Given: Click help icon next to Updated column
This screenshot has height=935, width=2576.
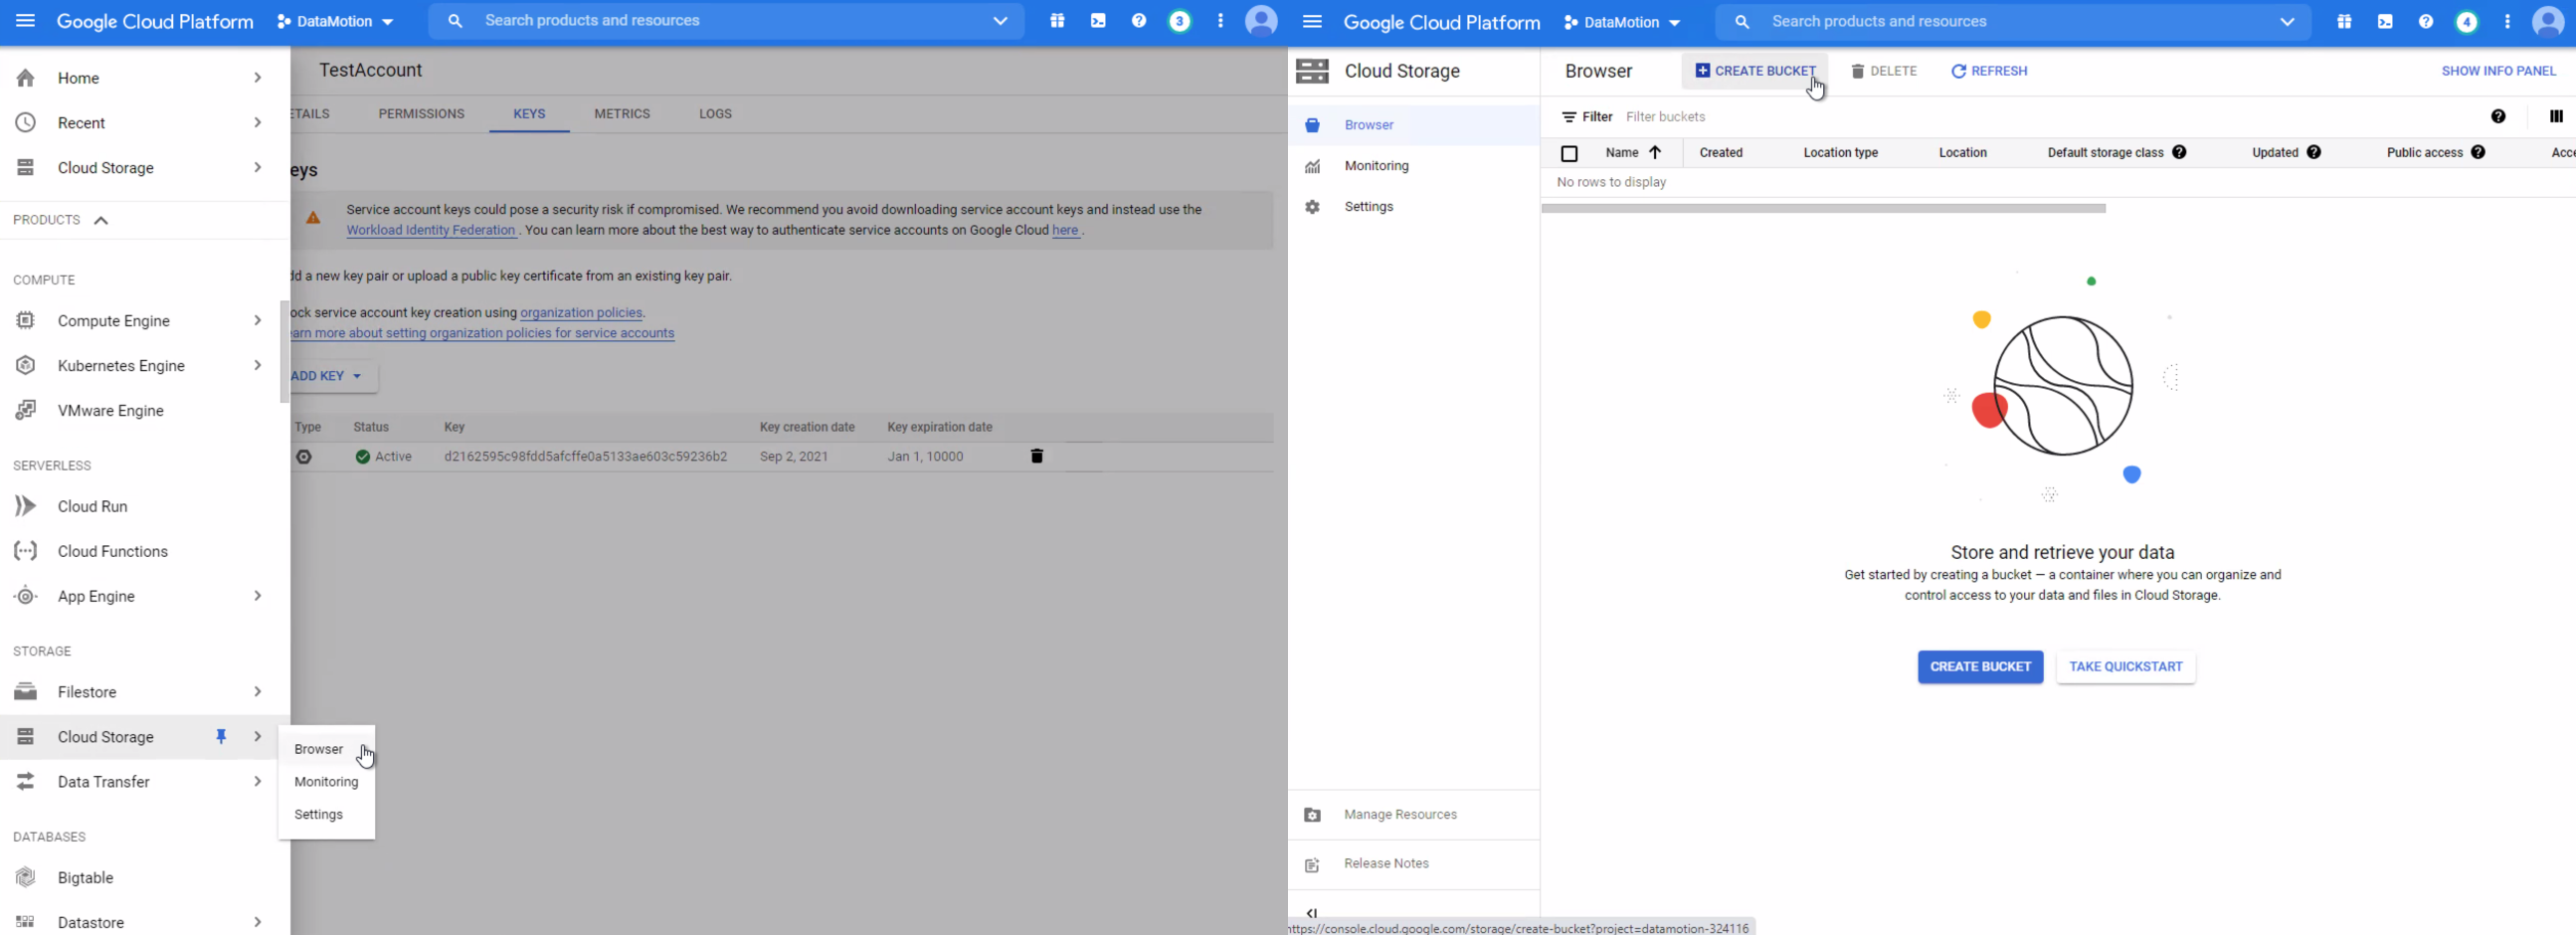Looking at the screenshot, I should coord(2314,152).
